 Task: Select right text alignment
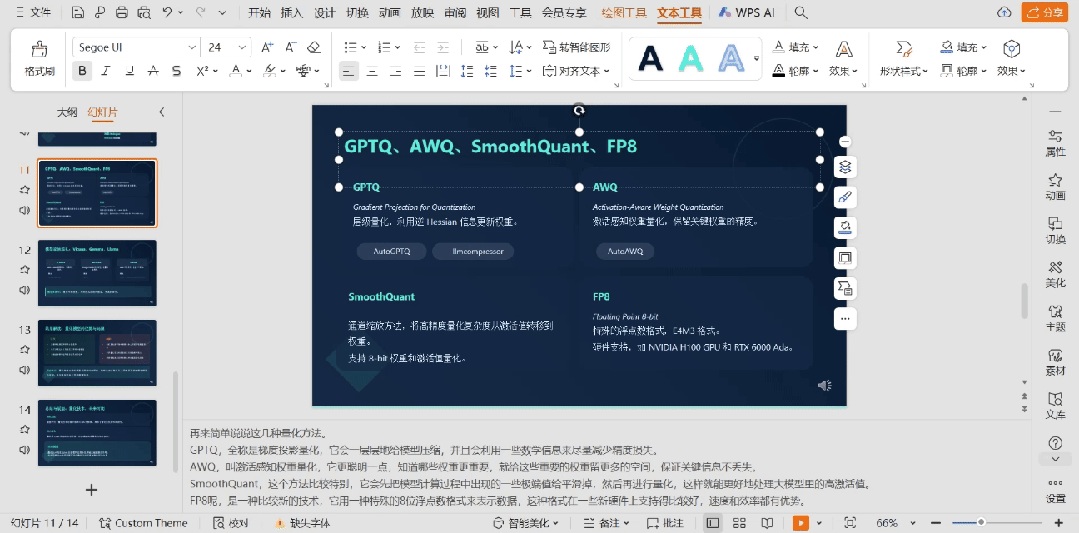pos(396,71)
